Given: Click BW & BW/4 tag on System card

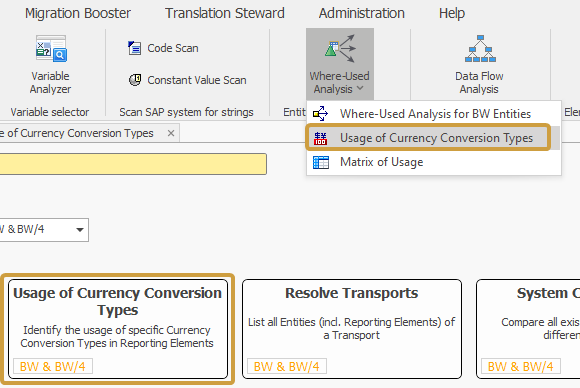Looking at the screenshot, I should click(x=521, y=367).
